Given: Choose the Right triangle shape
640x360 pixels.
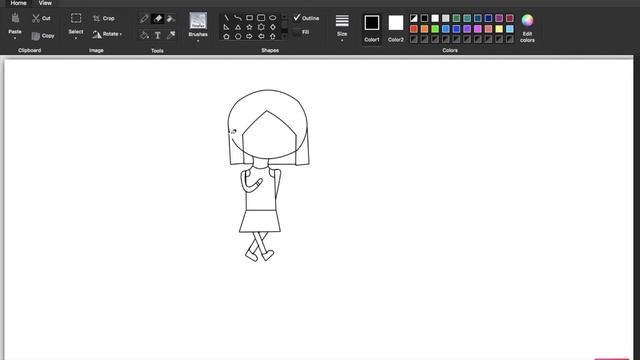Looking at the screenshot, I should click(226, 27).
